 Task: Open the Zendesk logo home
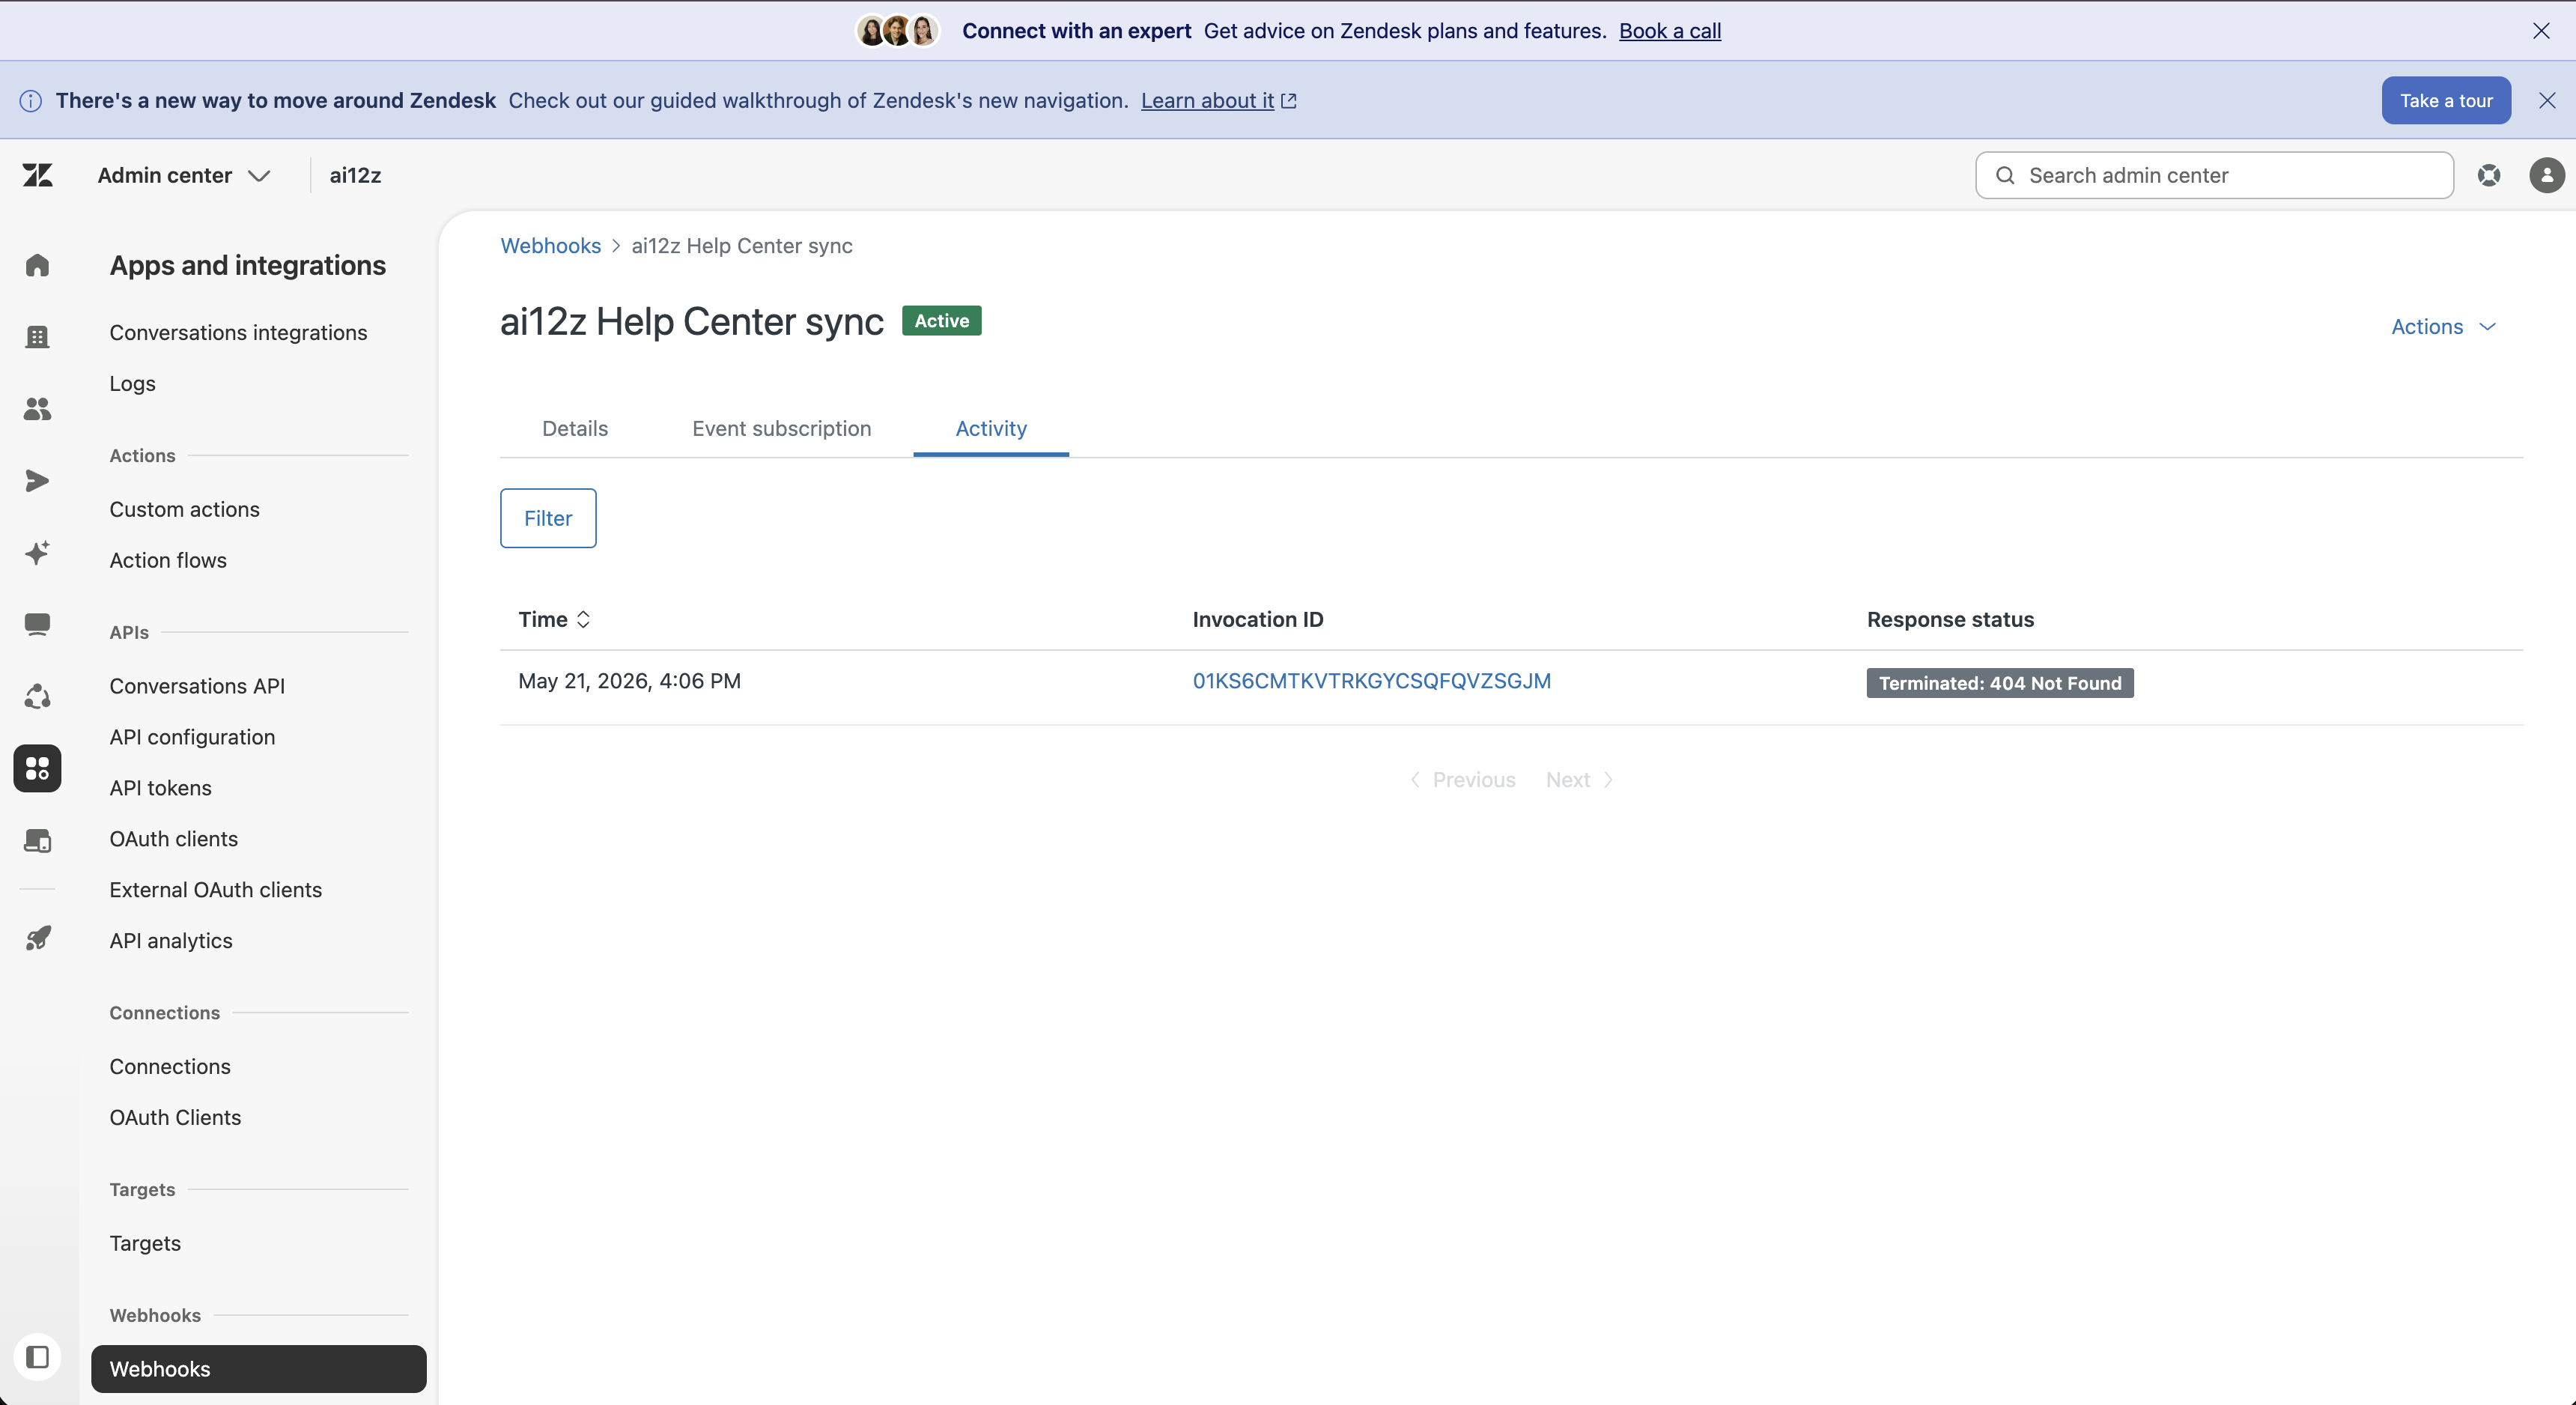tap(37, 175)
